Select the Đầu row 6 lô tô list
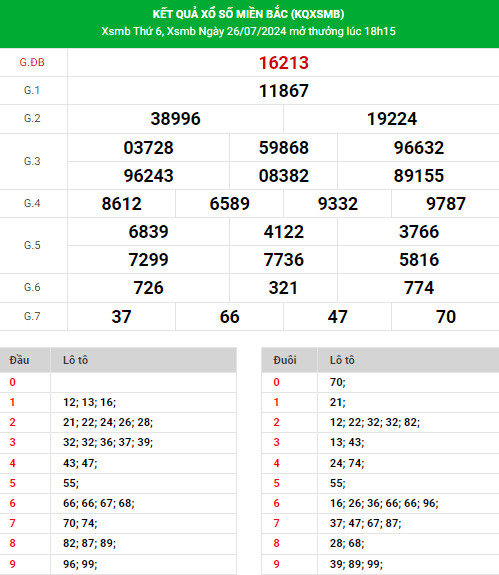Screen dimensions: 499x575 (x=99, y=503)
